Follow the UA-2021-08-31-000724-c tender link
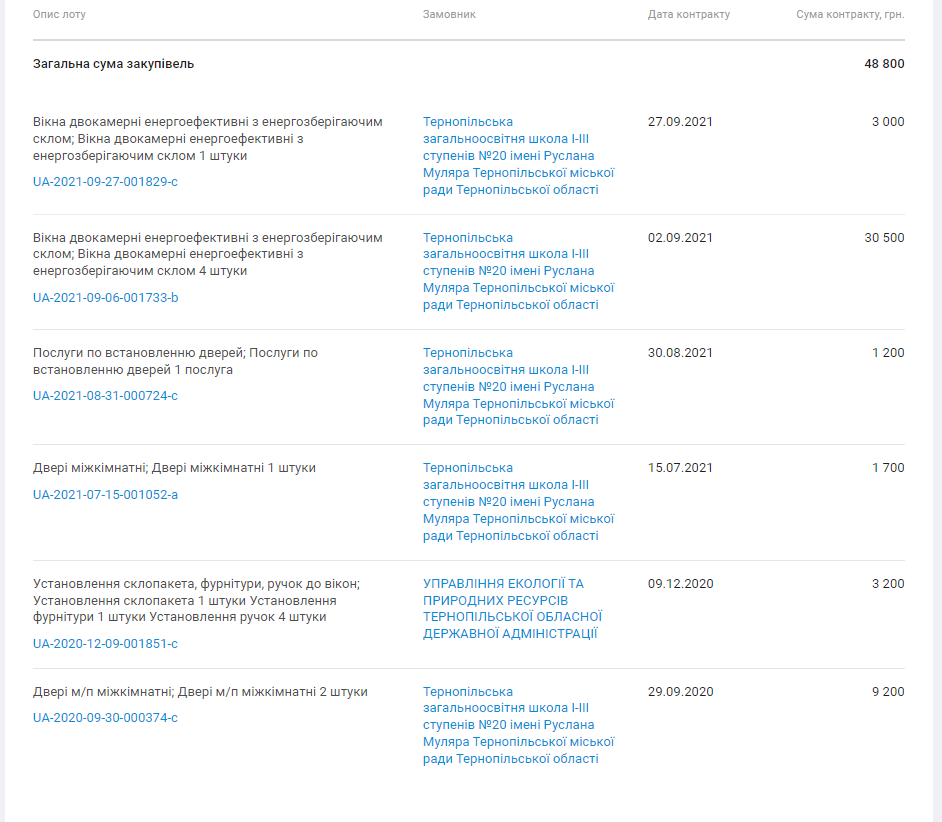942x822 pixels. pos(105,396)
